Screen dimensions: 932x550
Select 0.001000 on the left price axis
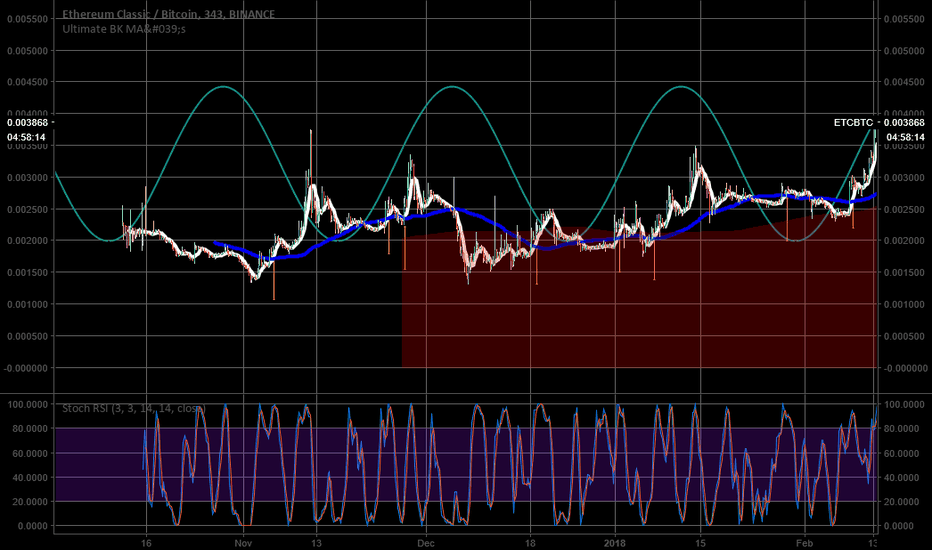27,304
